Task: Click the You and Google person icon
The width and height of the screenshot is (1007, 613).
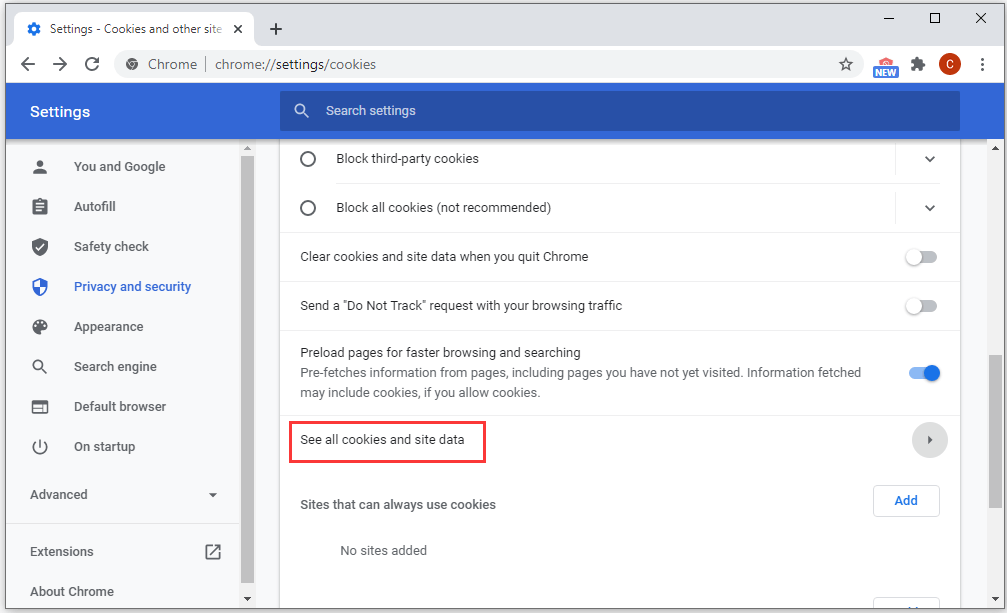Action: (40, 167)
